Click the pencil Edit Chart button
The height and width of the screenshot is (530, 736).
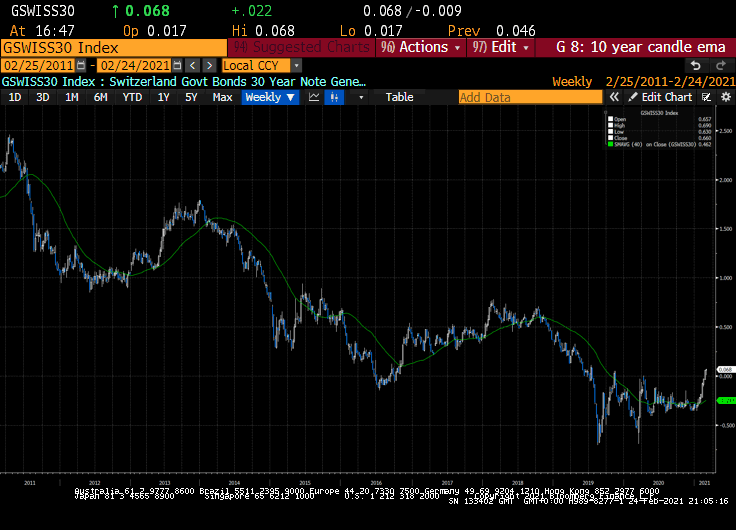(x=660, y=97)
